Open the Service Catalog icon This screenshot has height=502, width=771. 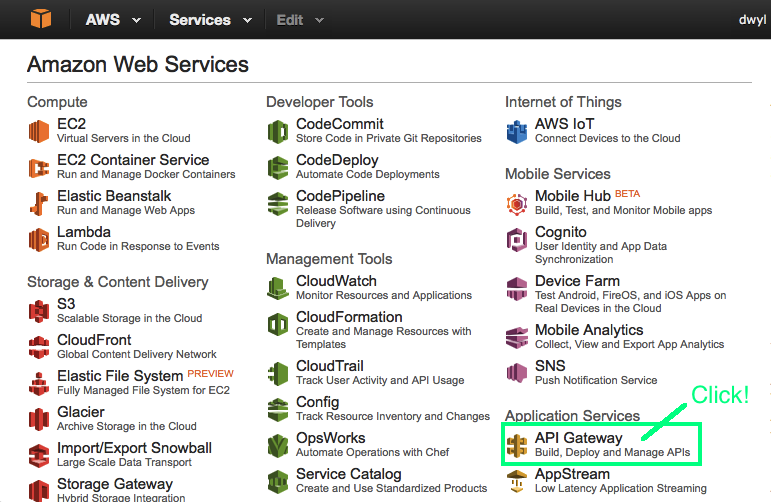pos(278,481)
